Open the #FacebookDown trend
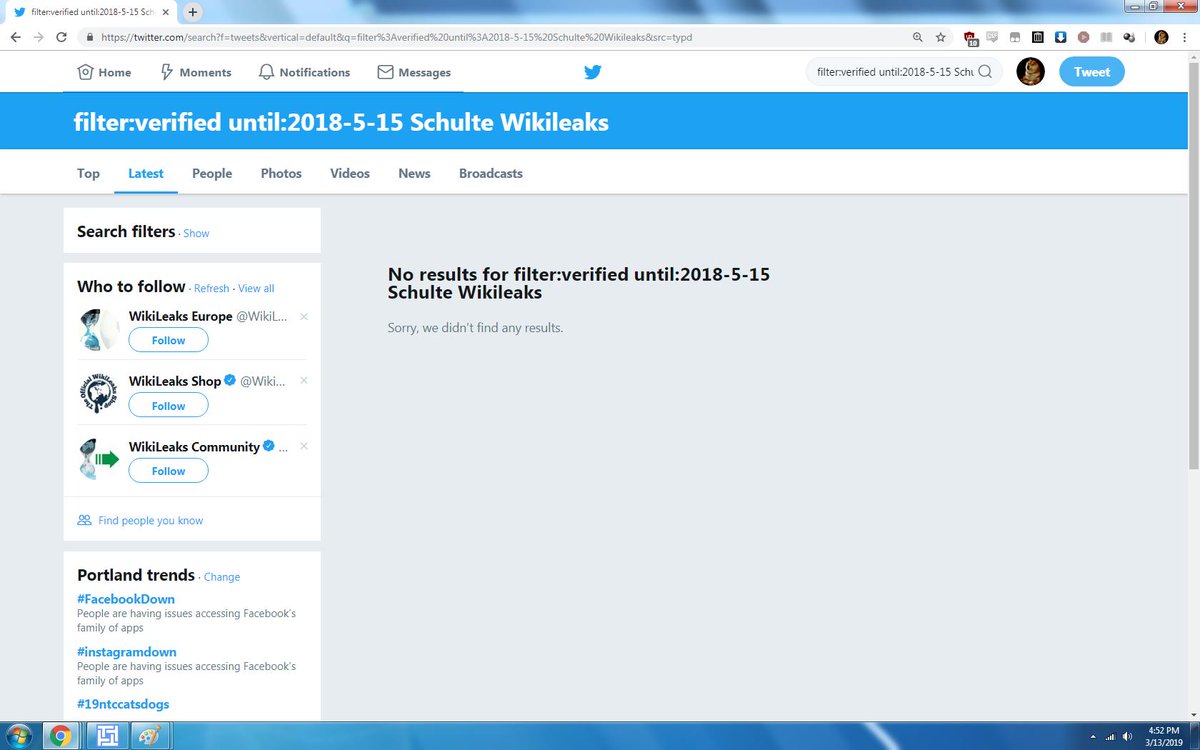Screen dimensions: 1200x750 coord(126,599)
